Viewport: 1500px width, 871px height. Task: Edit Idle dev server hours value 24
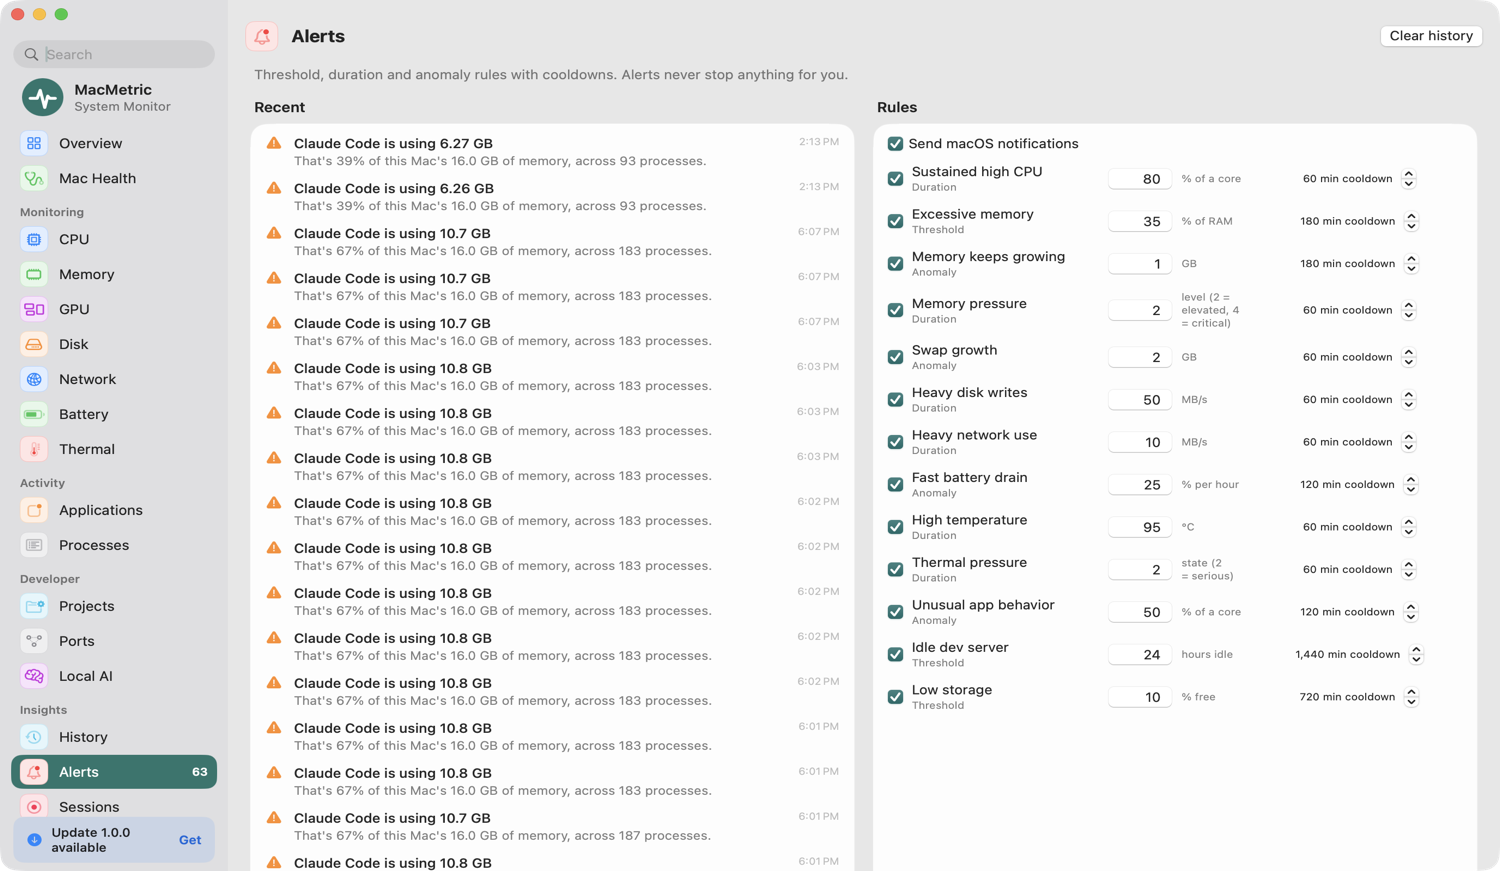pyautogui.click(x=1139, y=654)
